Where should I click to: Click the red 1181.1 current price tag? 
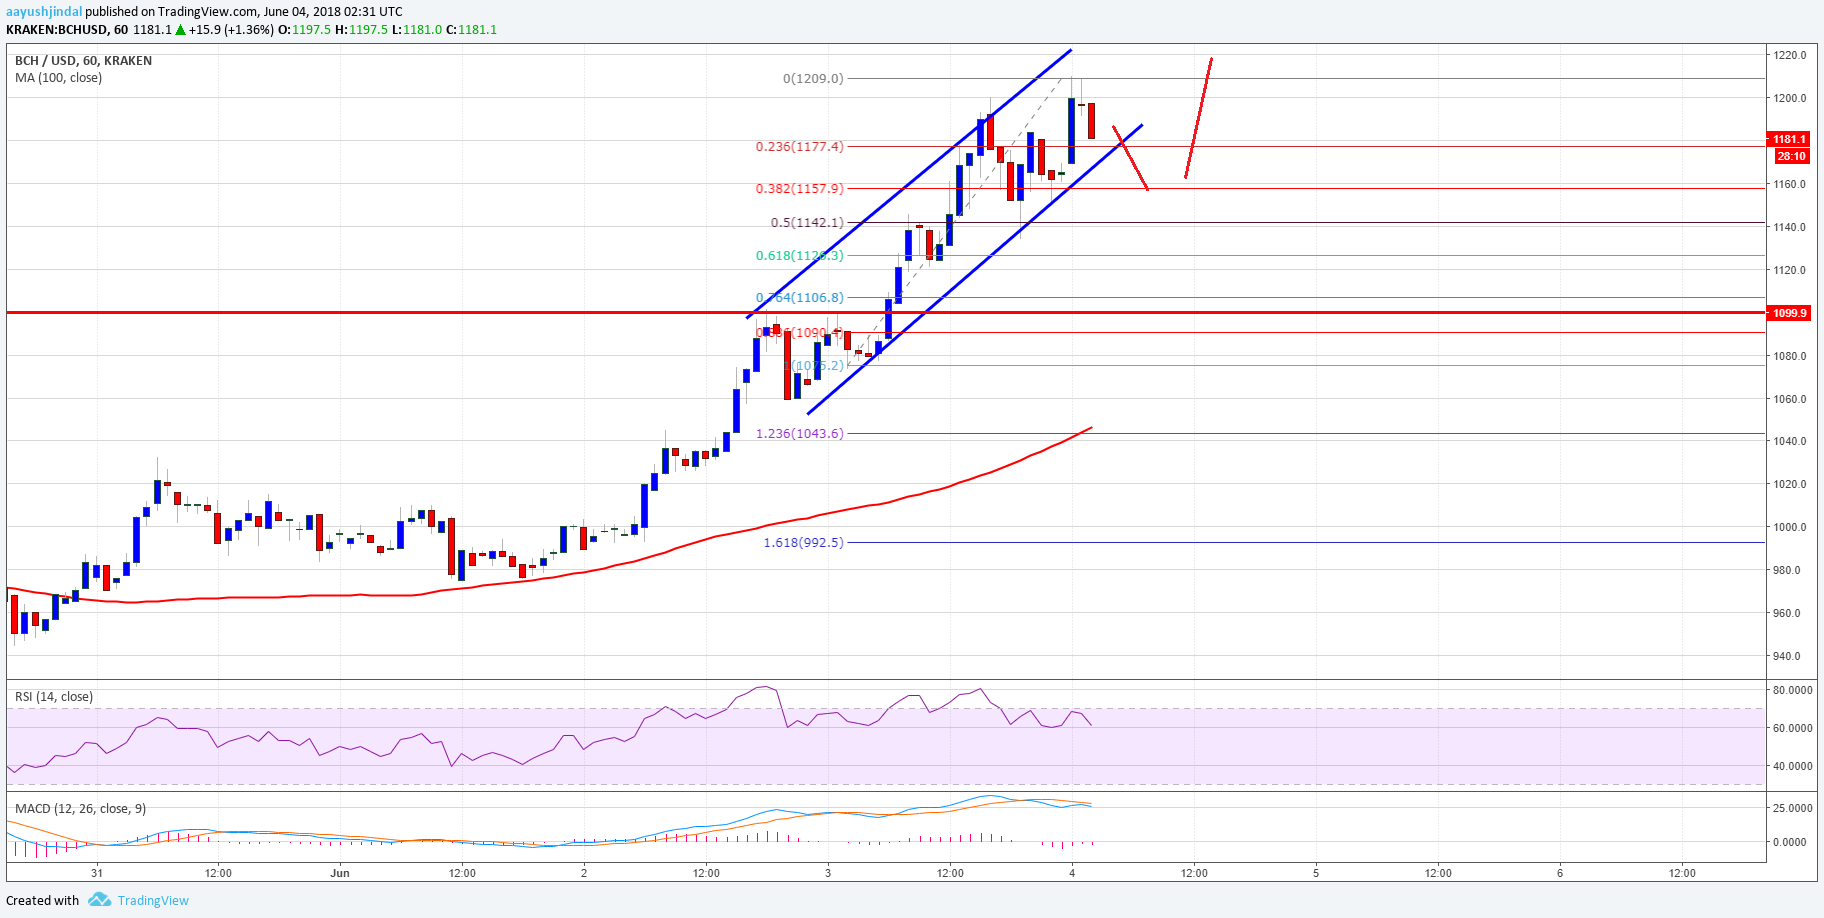1789,139
